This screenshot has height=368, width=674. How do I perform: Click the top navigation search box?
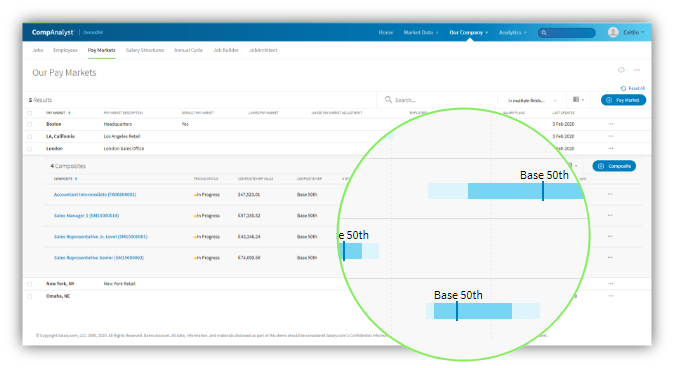(x=567, y=33)
